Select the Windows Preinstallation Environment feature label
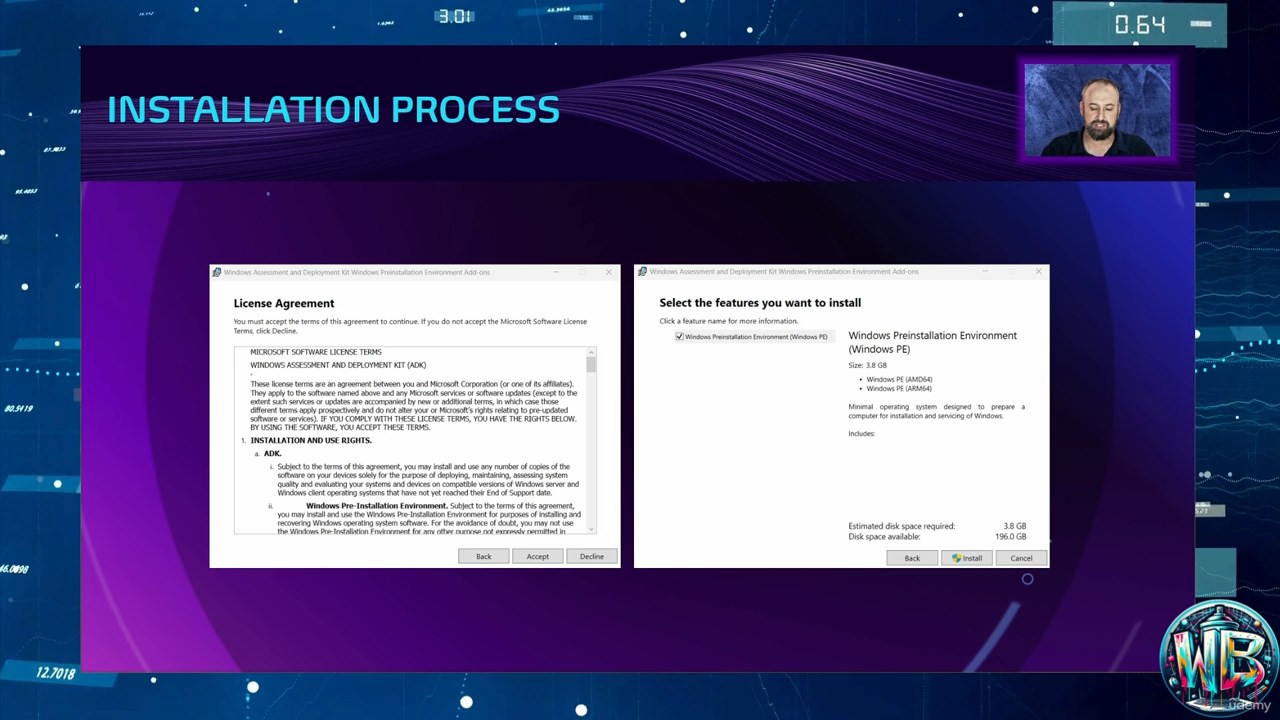The width and height of the screenshot is (1280, 720). pyautogui.click(x=756, y=337)
